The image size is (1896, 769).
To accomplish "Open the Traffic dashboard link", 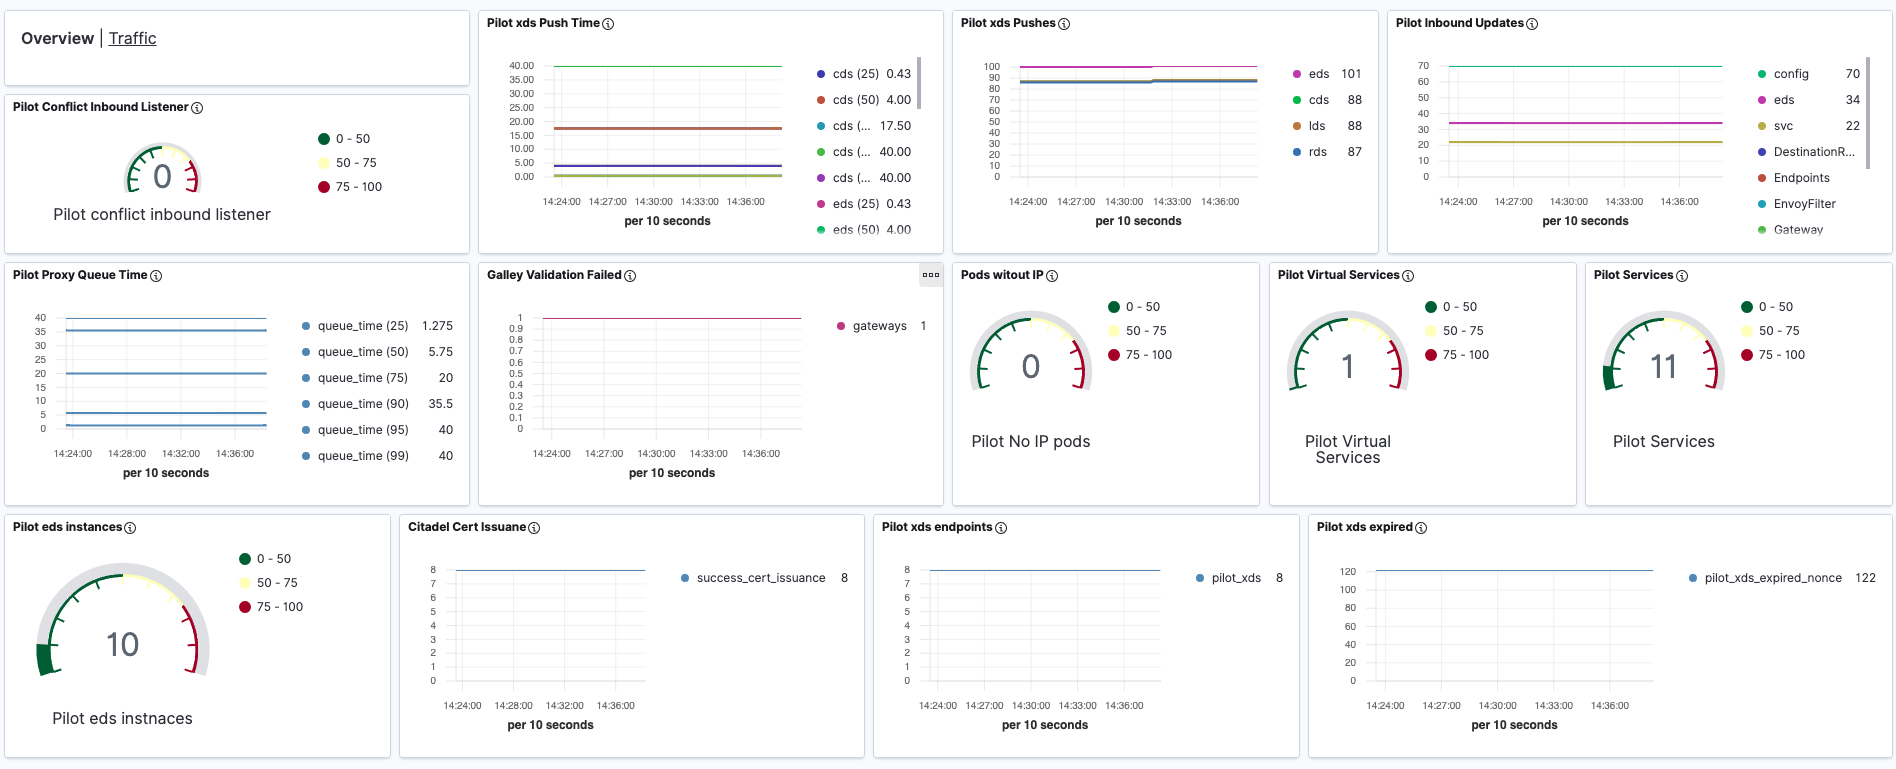I will pyautogui.click(x=132, y=38).
